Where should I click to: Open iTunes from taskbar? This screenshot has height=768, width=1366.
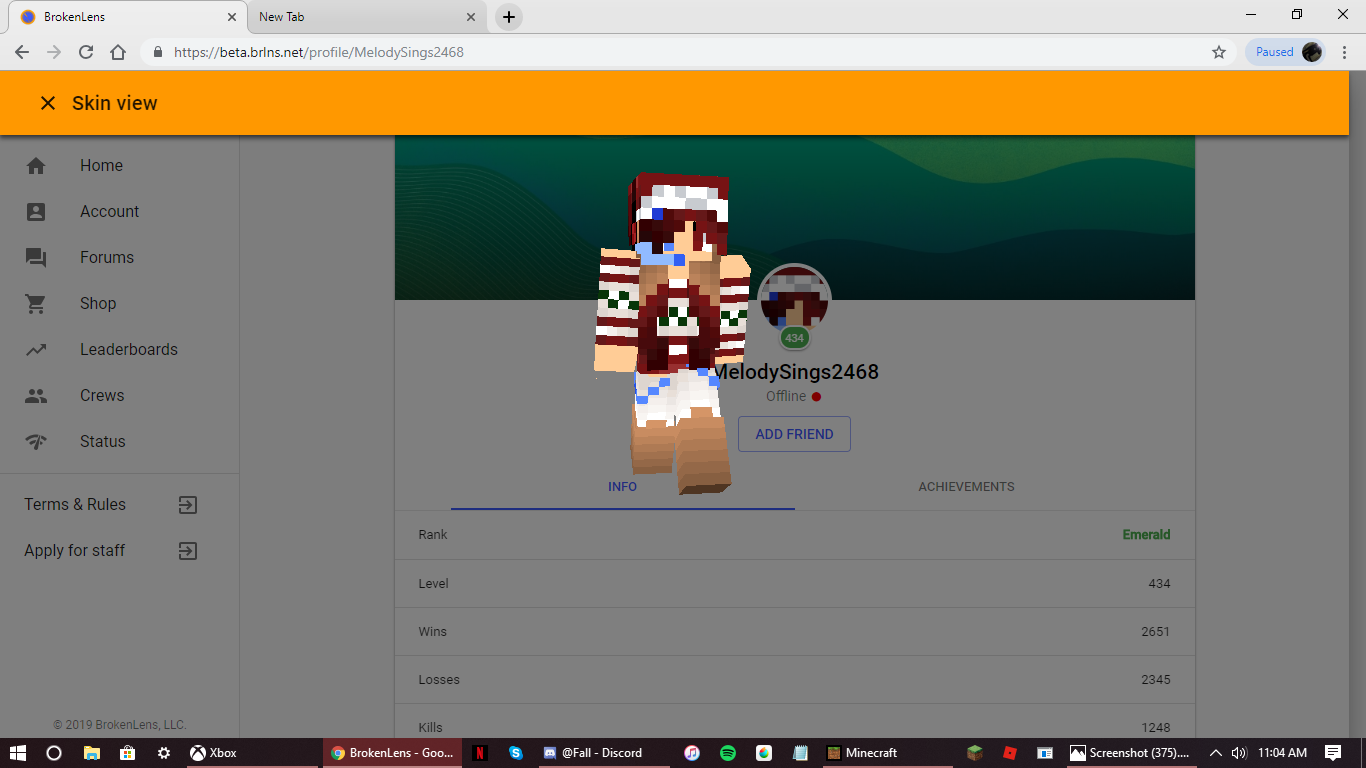[x=691, y=753]
